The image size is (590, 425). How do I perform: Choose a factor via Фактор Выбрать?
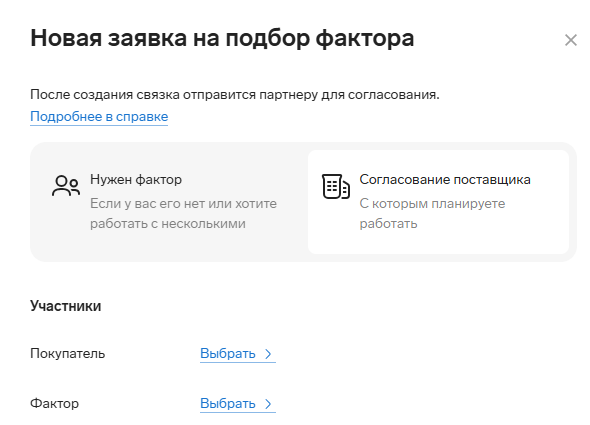[237, 404]
